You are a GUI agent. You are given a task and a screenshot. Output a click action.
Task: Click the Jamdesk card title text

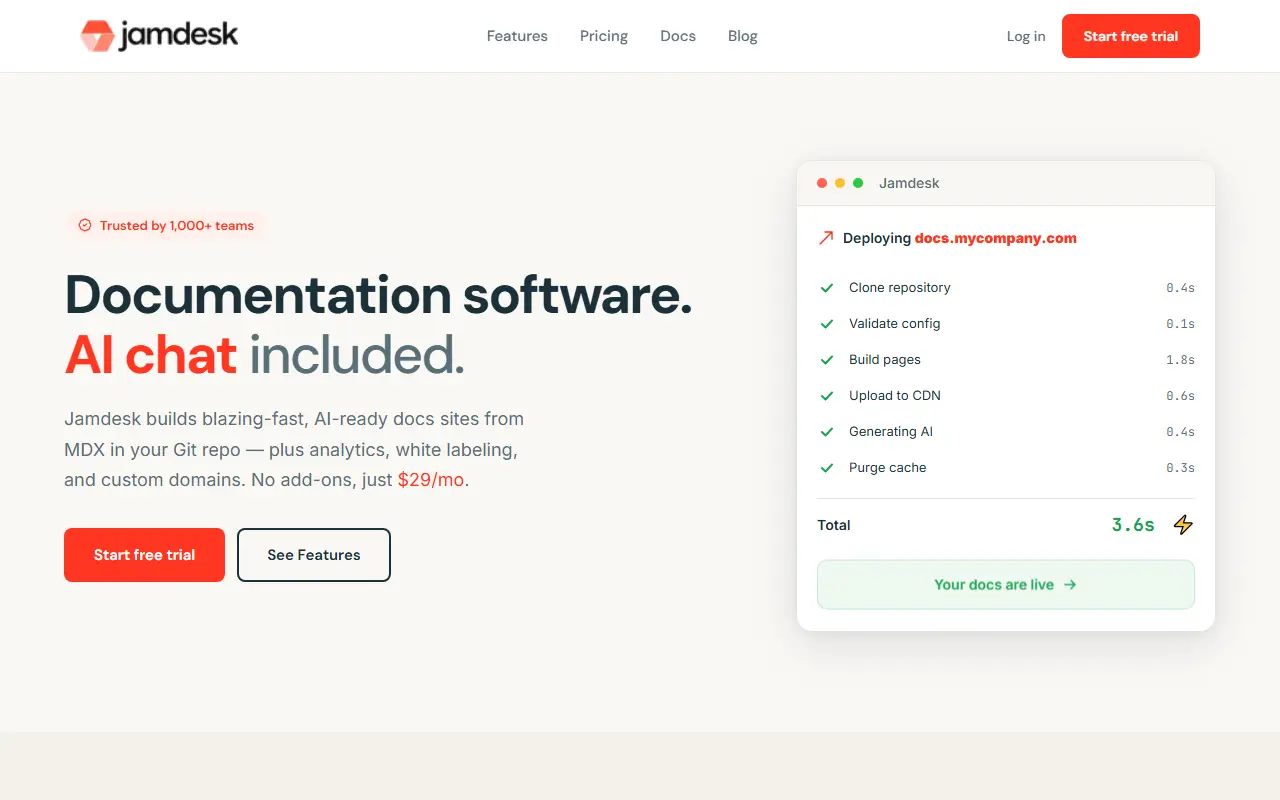pos(909,183)
